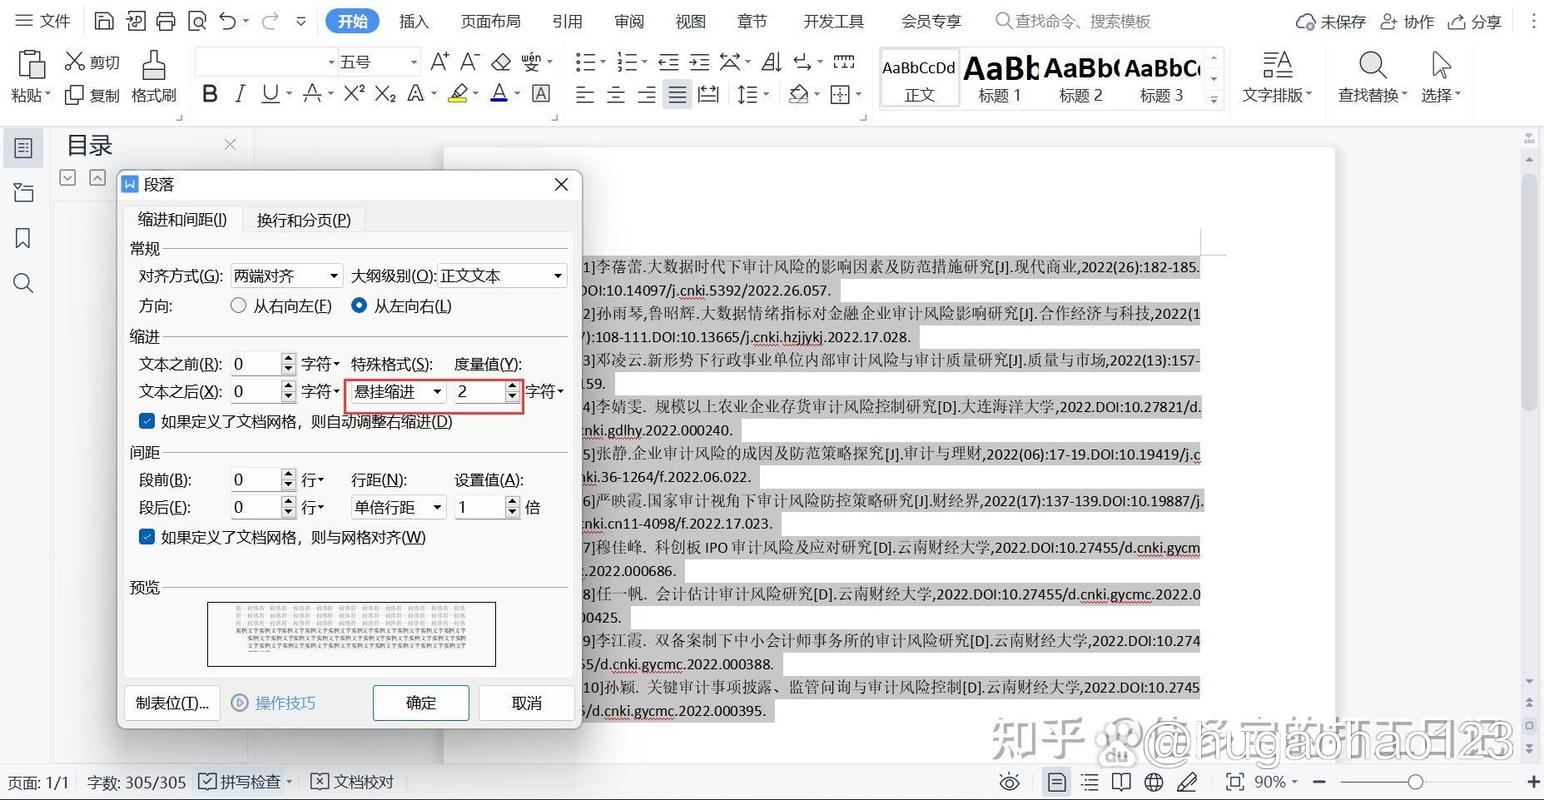This screenshot has width=1544, height=800.
Task: Click the Cut scissors icon
Action: (75, 62)
